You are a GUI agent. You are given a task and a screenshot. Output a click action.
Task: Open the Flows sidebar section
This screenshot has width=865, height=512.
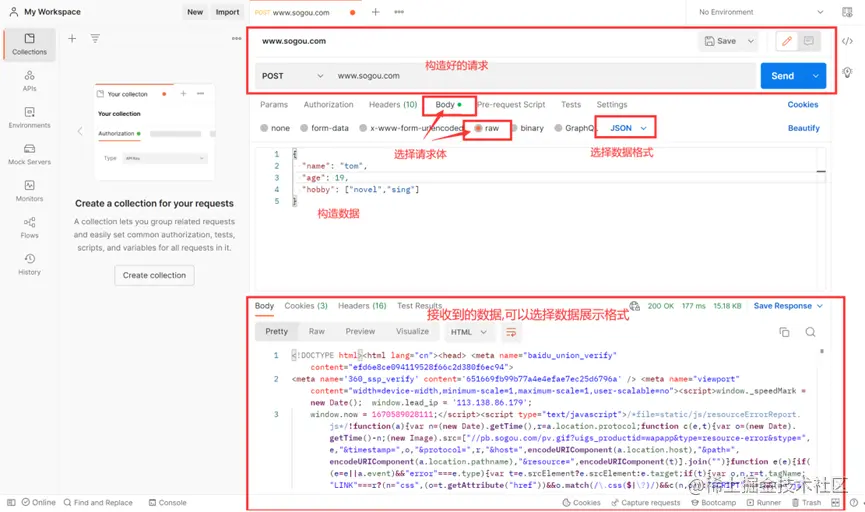(x=29, y=227)
